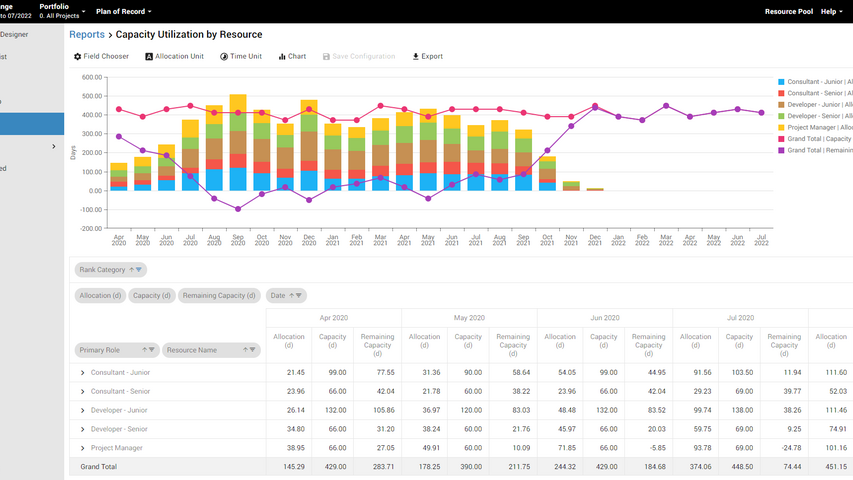Expand the Developer - Senior row
The height and width of the screenshot is (480, 853).
83,429
